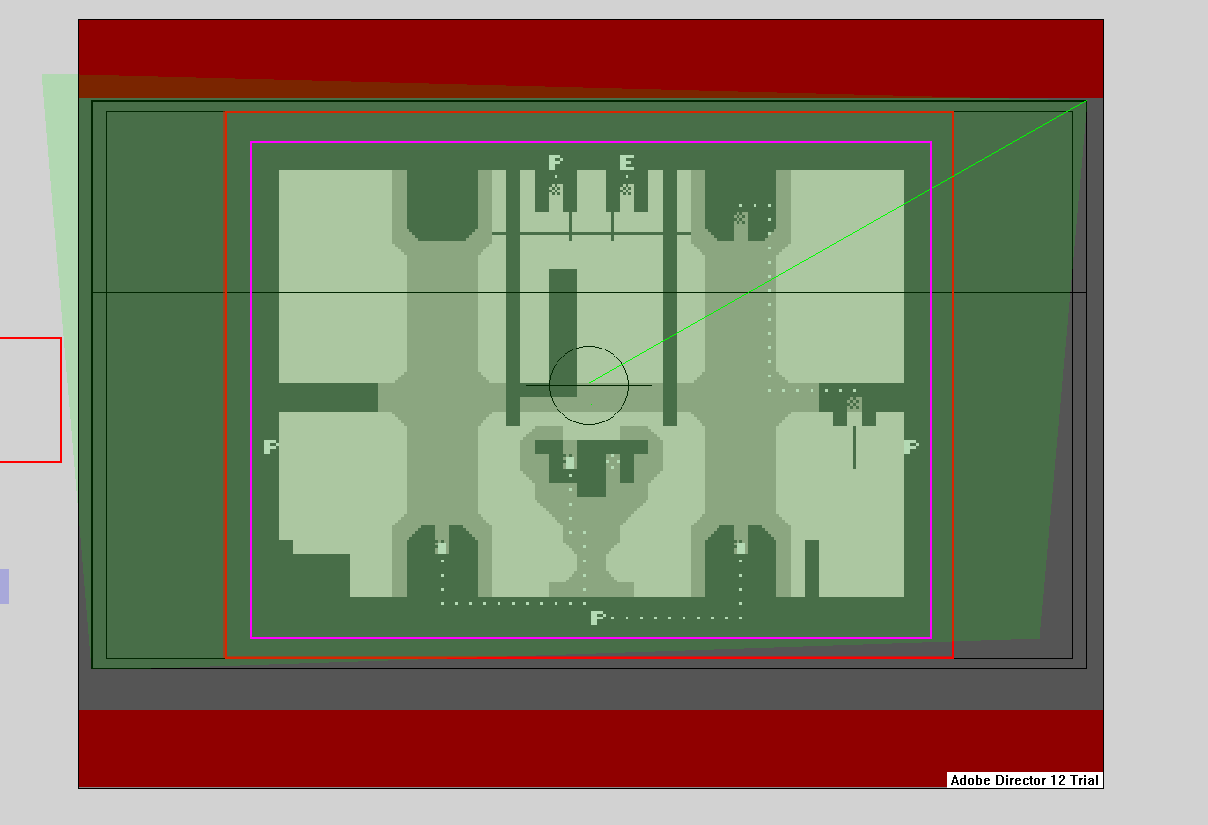Image resolution: width=1208 pixels, height=825 pixels.
Task: Click the black circle at the green line's origin
Action: [589, 385]
